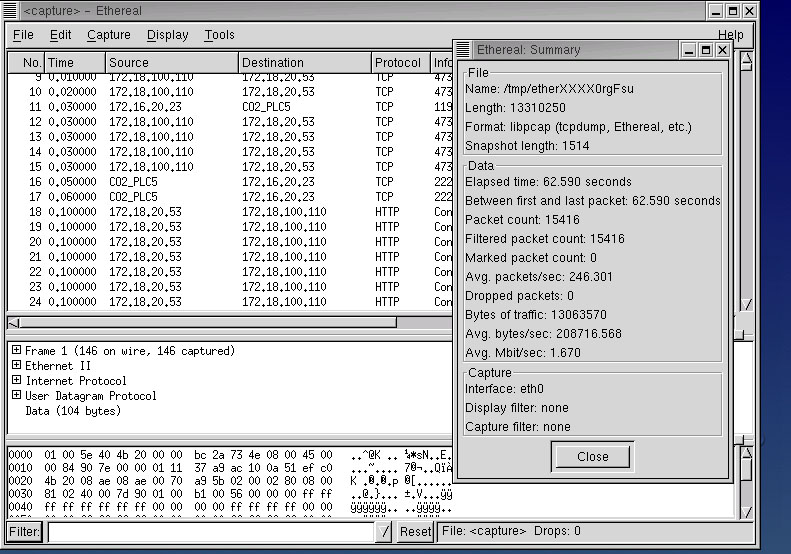Open the Help menu
Screen dimensions: 791x554
coord(730,35)
